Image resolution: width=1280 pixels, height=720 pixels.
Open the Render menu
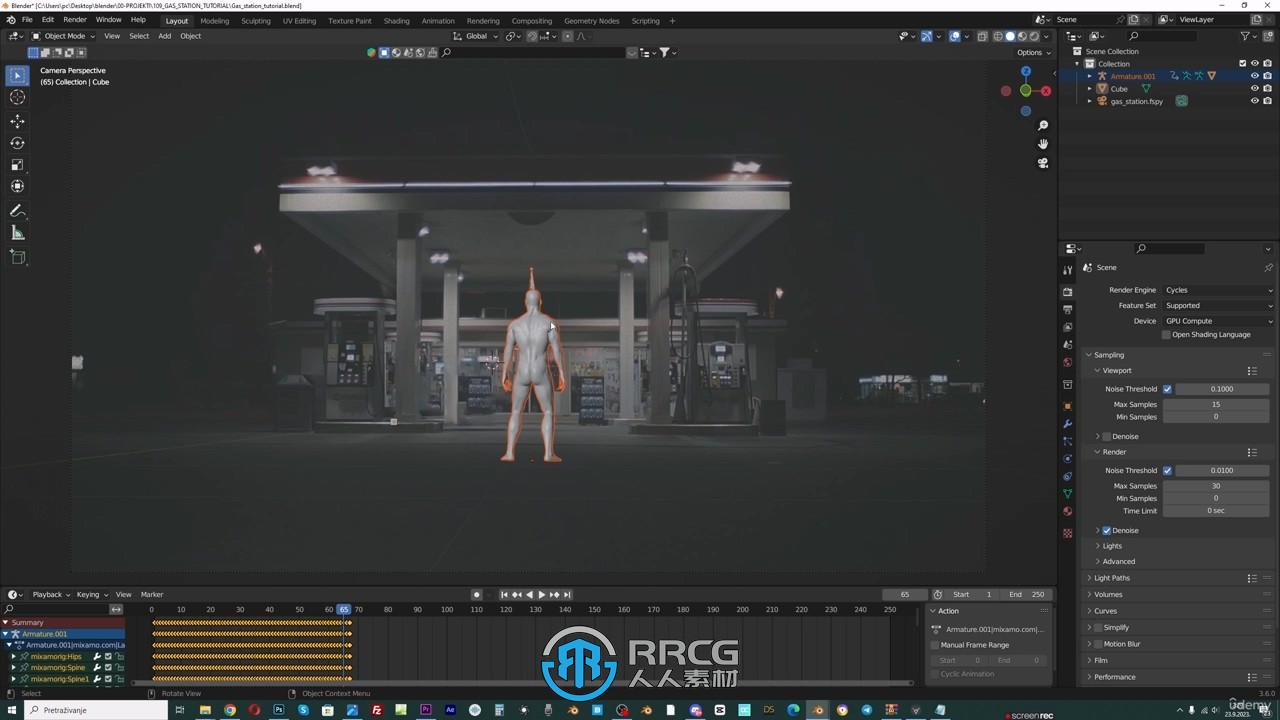pos(75,20)
